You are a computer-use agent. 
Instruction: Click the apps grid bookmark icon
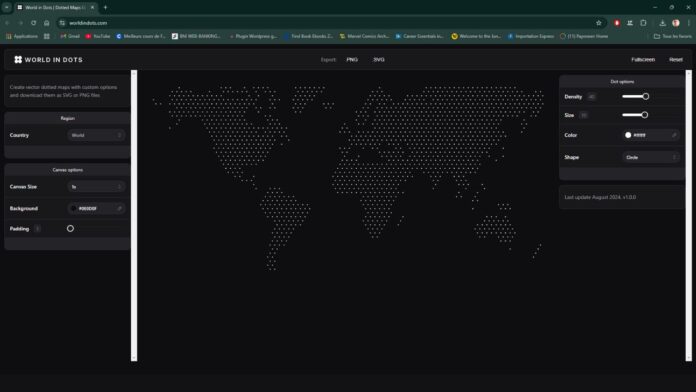47,36
